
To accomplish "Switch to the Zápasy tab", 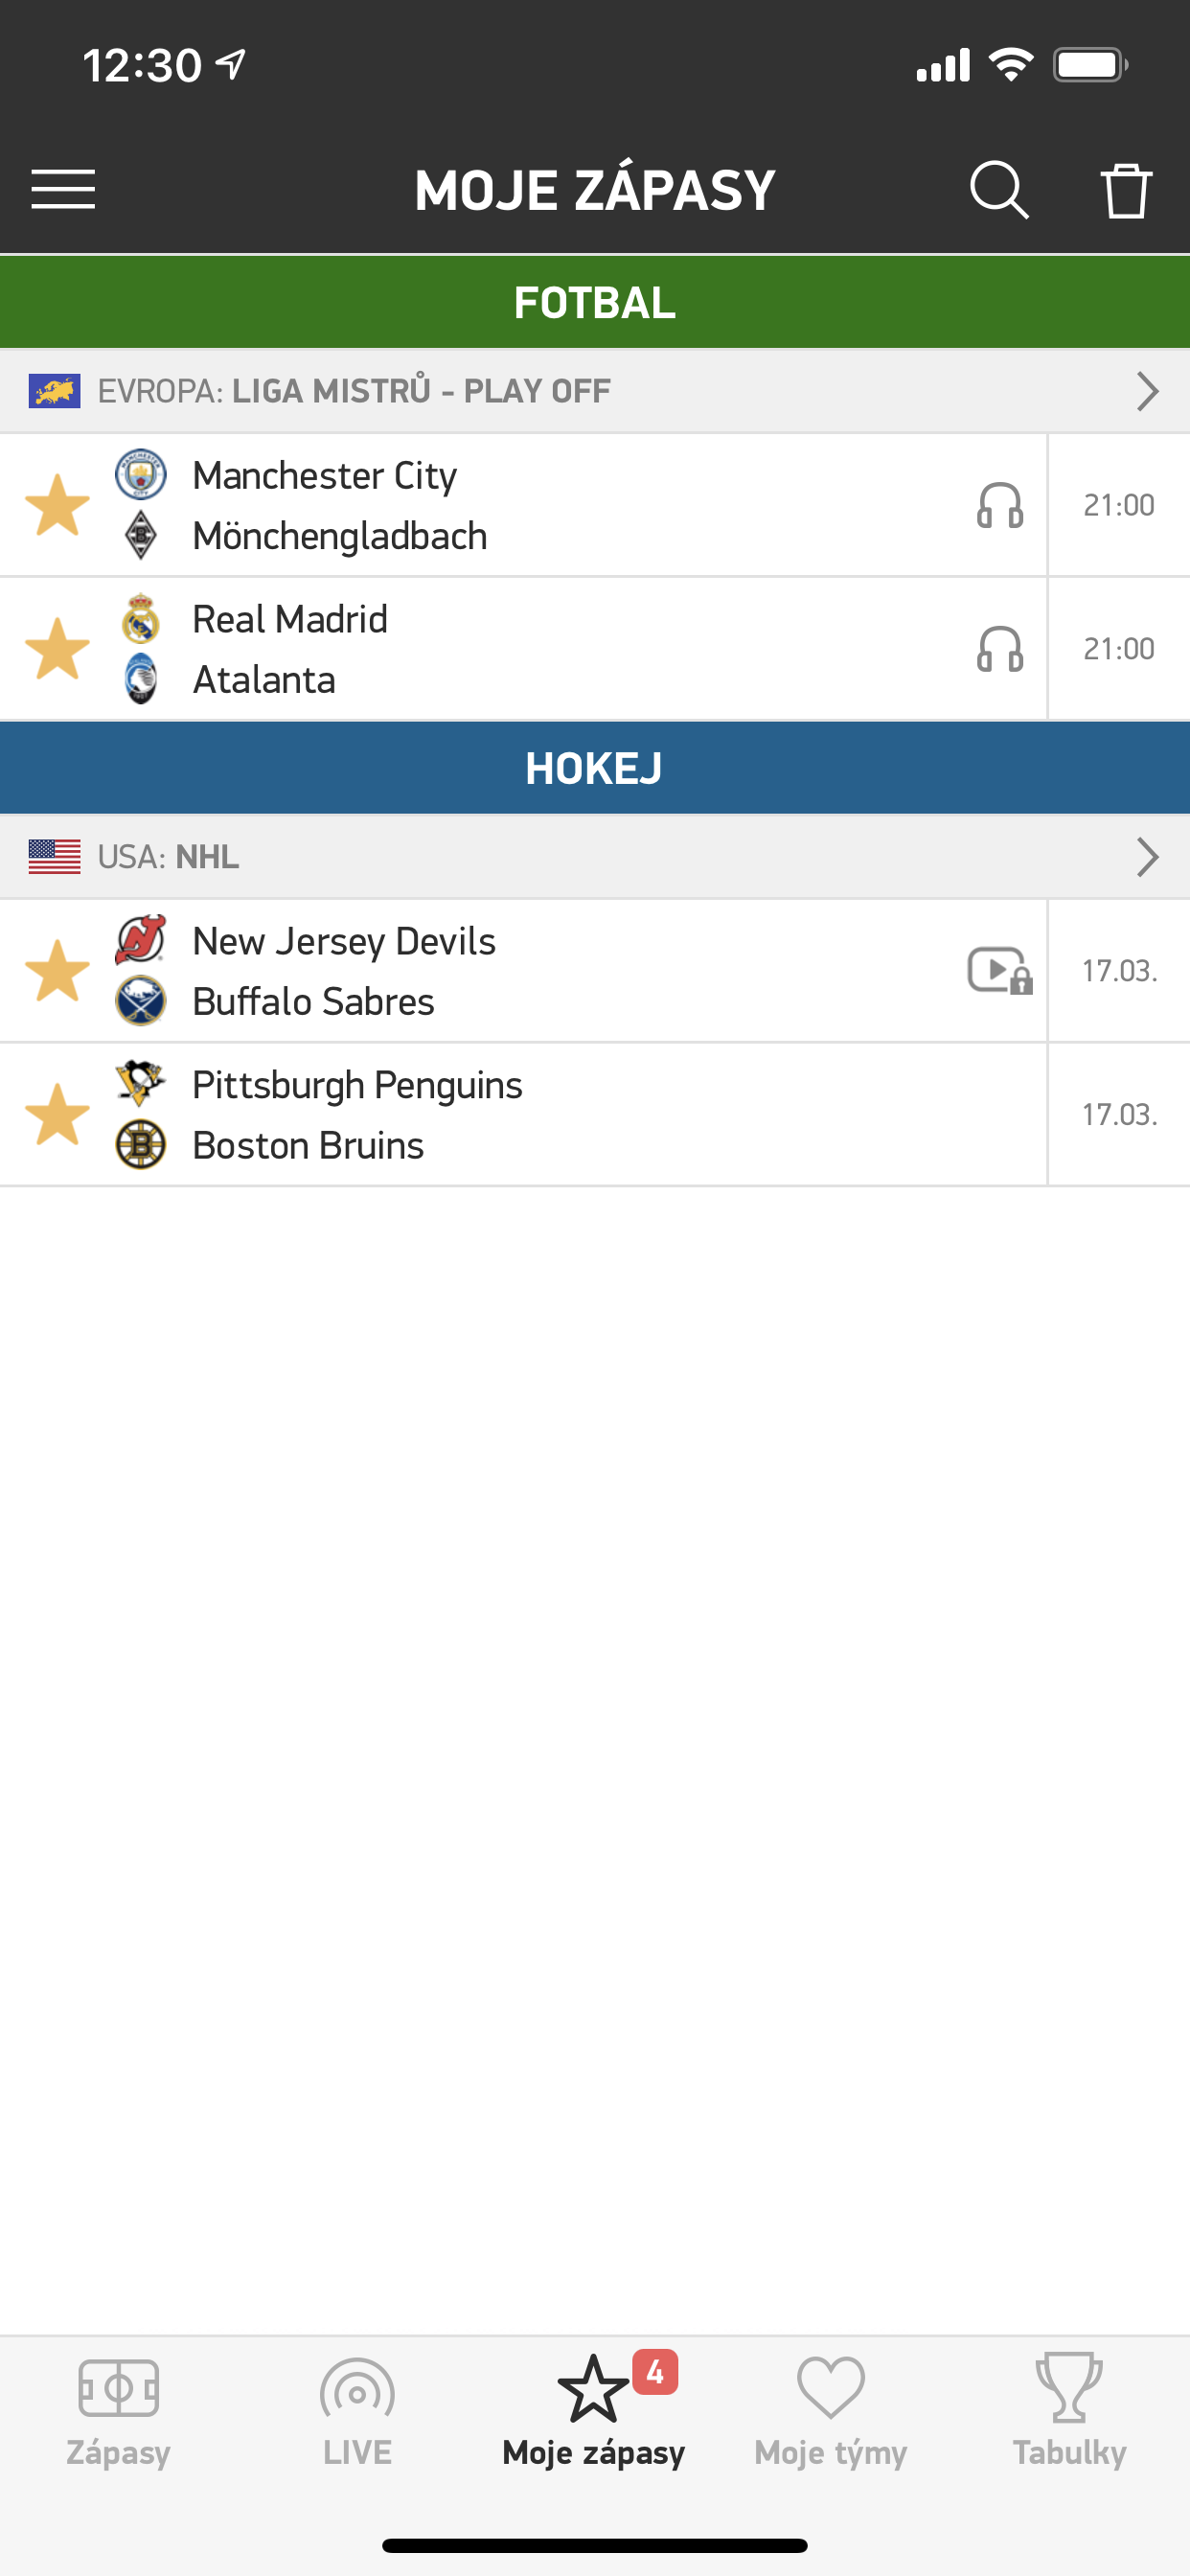I will tap(118, 2412).
